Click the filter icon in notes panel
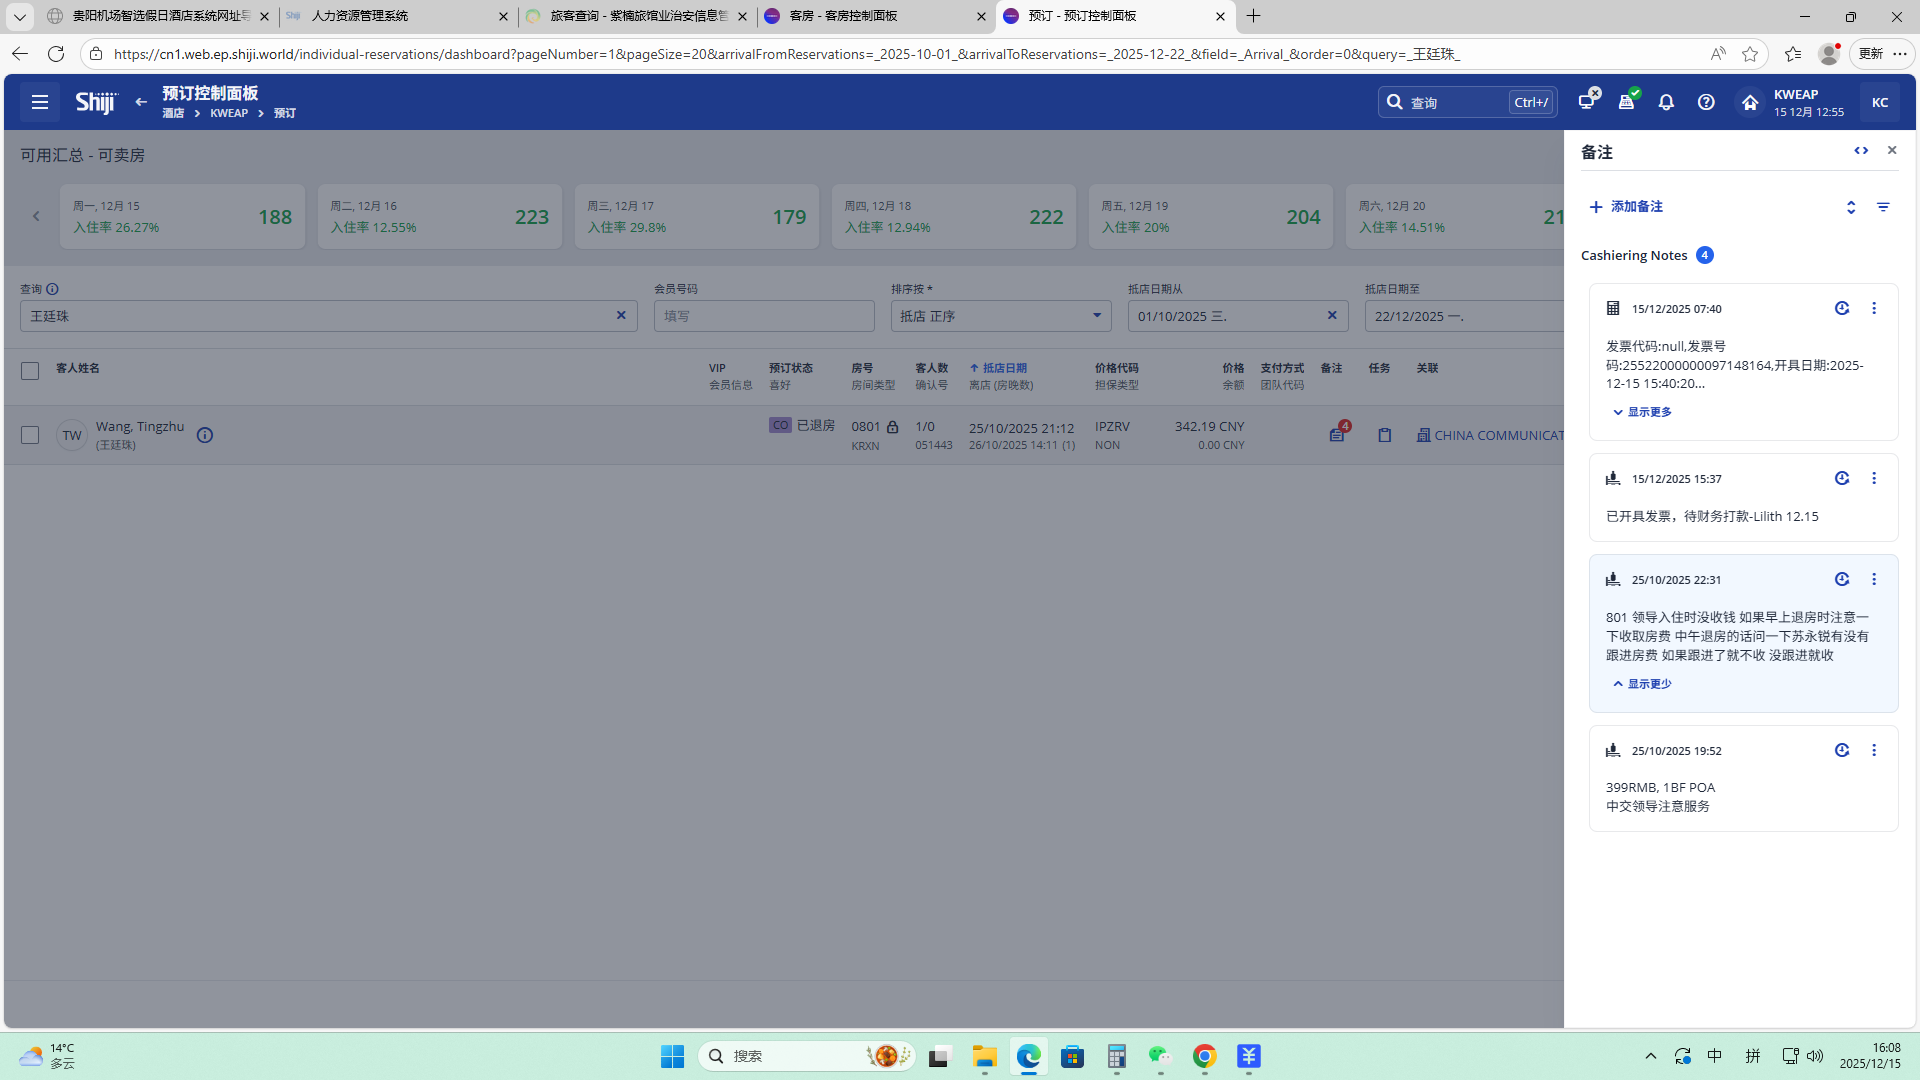This screenshot has width=1920, height=1080. [1883, 207]
